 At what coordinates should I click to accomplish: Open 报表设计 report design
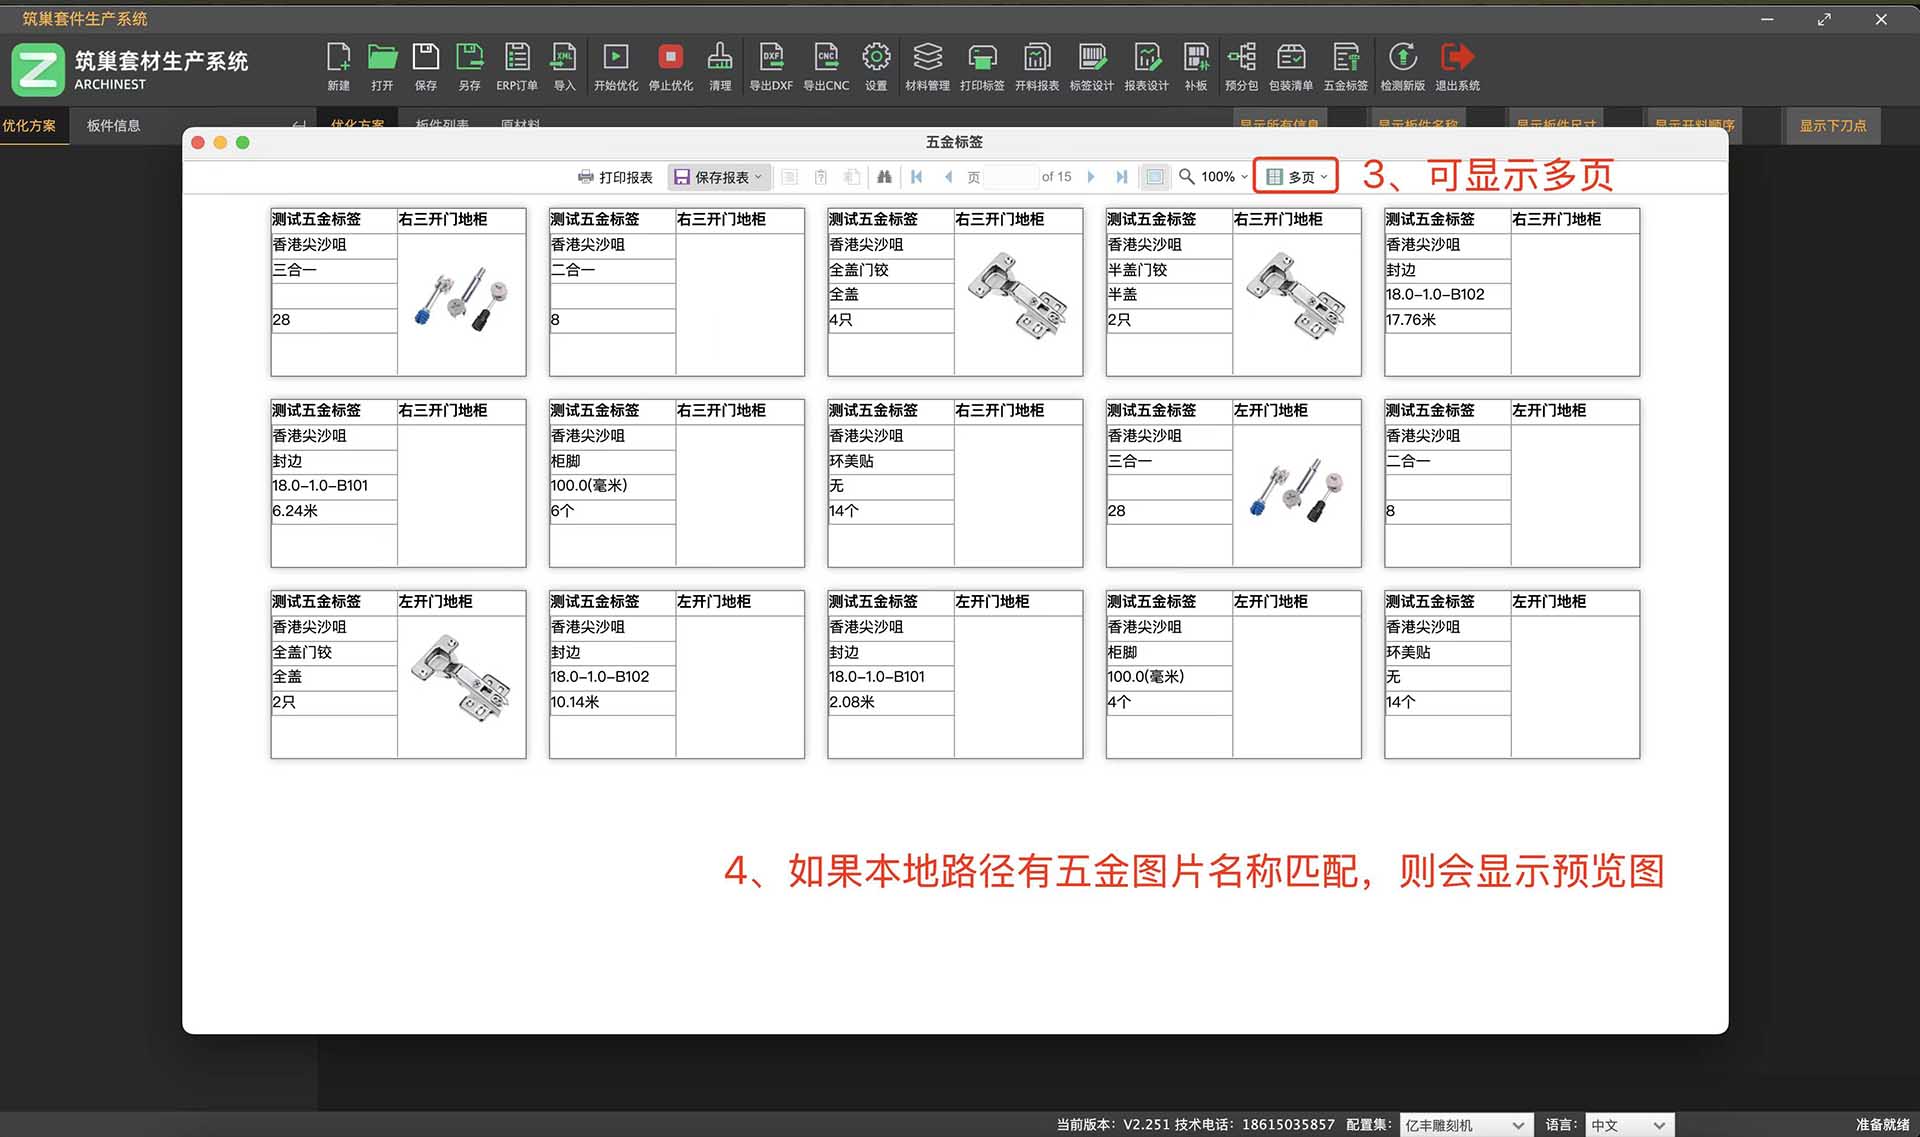tap(1146, 67)
